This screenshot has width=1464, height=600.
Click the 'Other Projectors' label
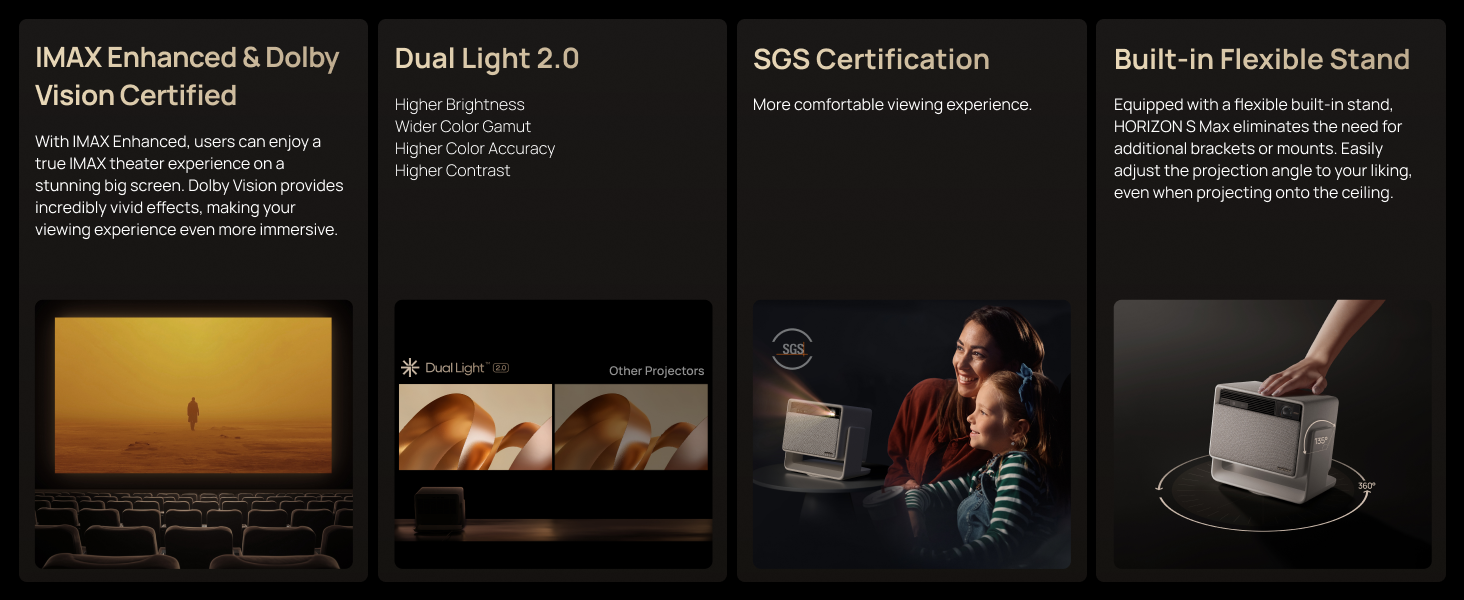coord(657,371)
